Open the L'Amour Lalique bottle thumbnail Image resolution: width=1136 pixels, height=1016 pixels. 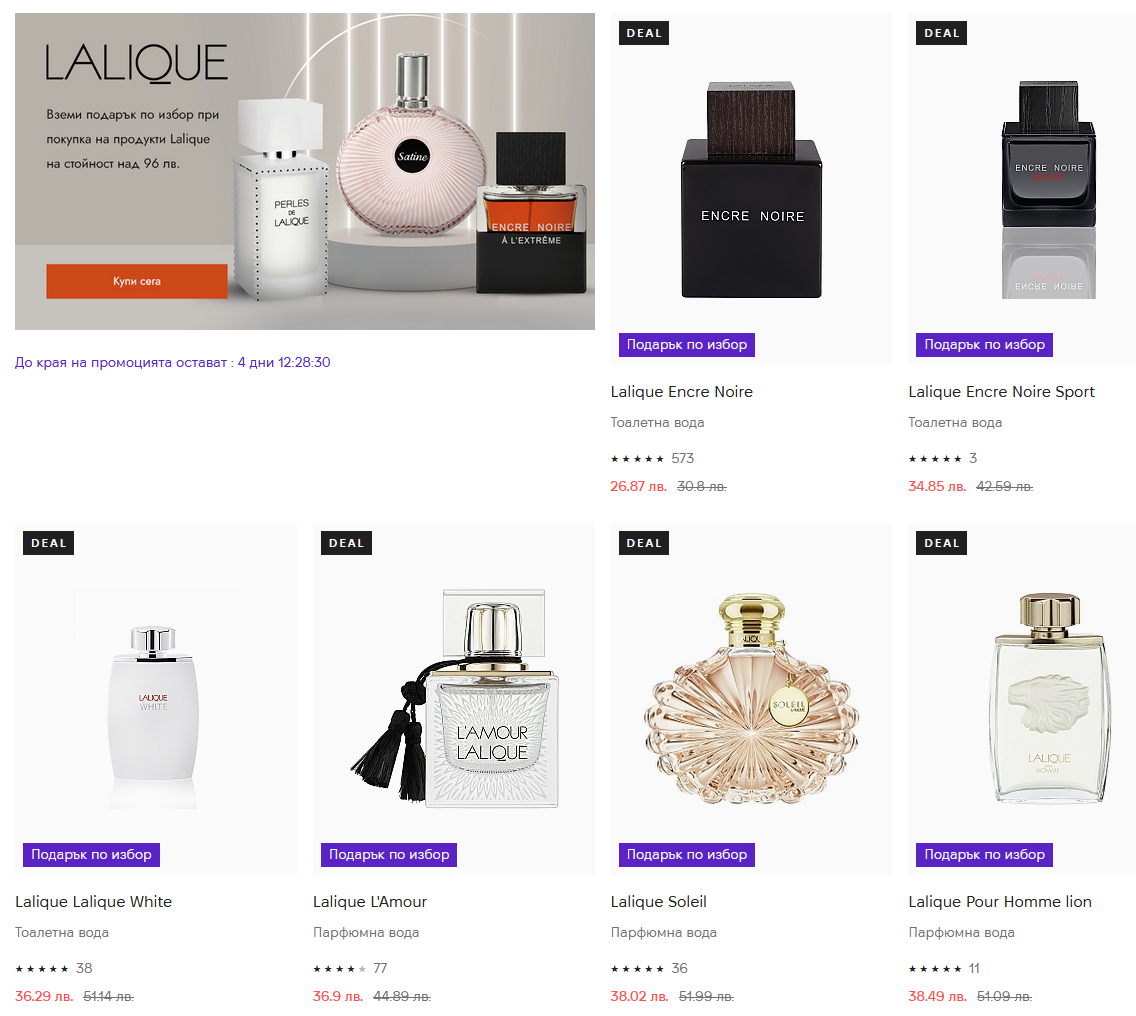454,699
